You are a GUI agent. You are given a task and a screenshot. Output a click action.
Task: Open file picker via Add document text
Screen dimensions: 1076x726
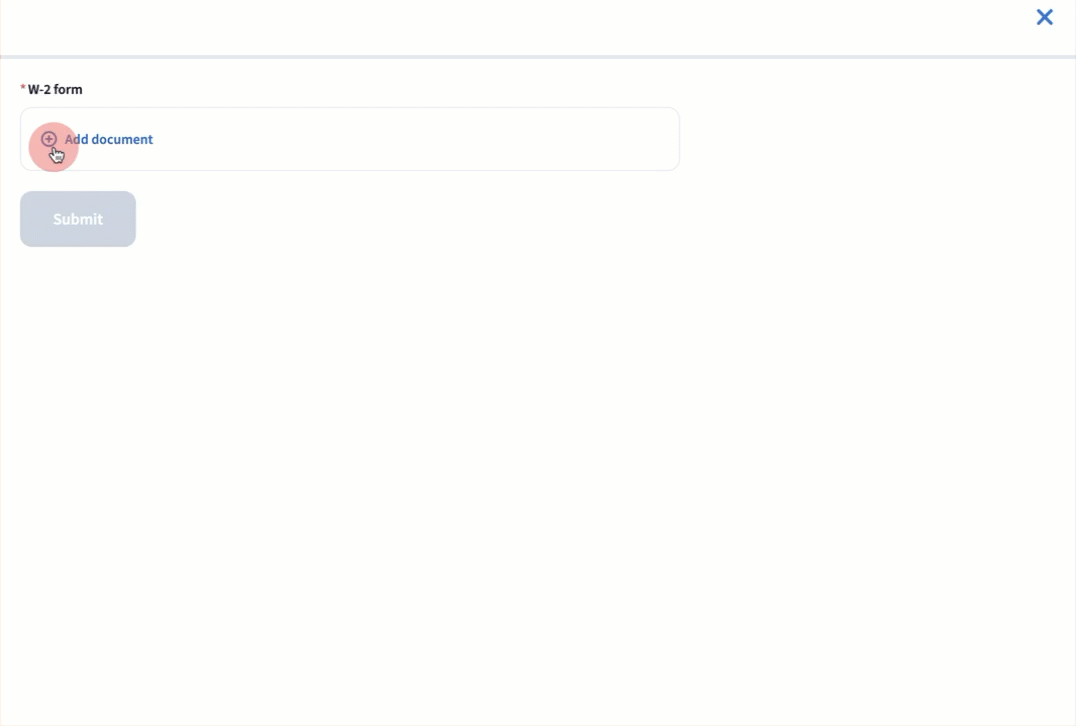point(108,139)
